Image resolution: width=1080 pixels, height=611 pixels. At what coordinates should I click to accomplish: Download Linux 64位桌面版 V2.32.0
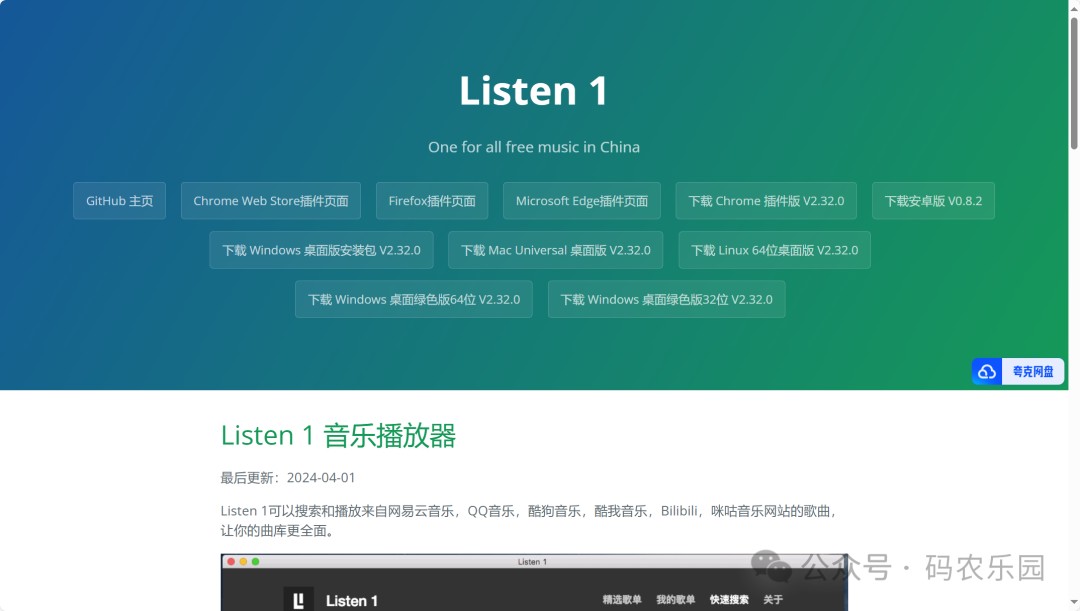[x=774, y=250]
